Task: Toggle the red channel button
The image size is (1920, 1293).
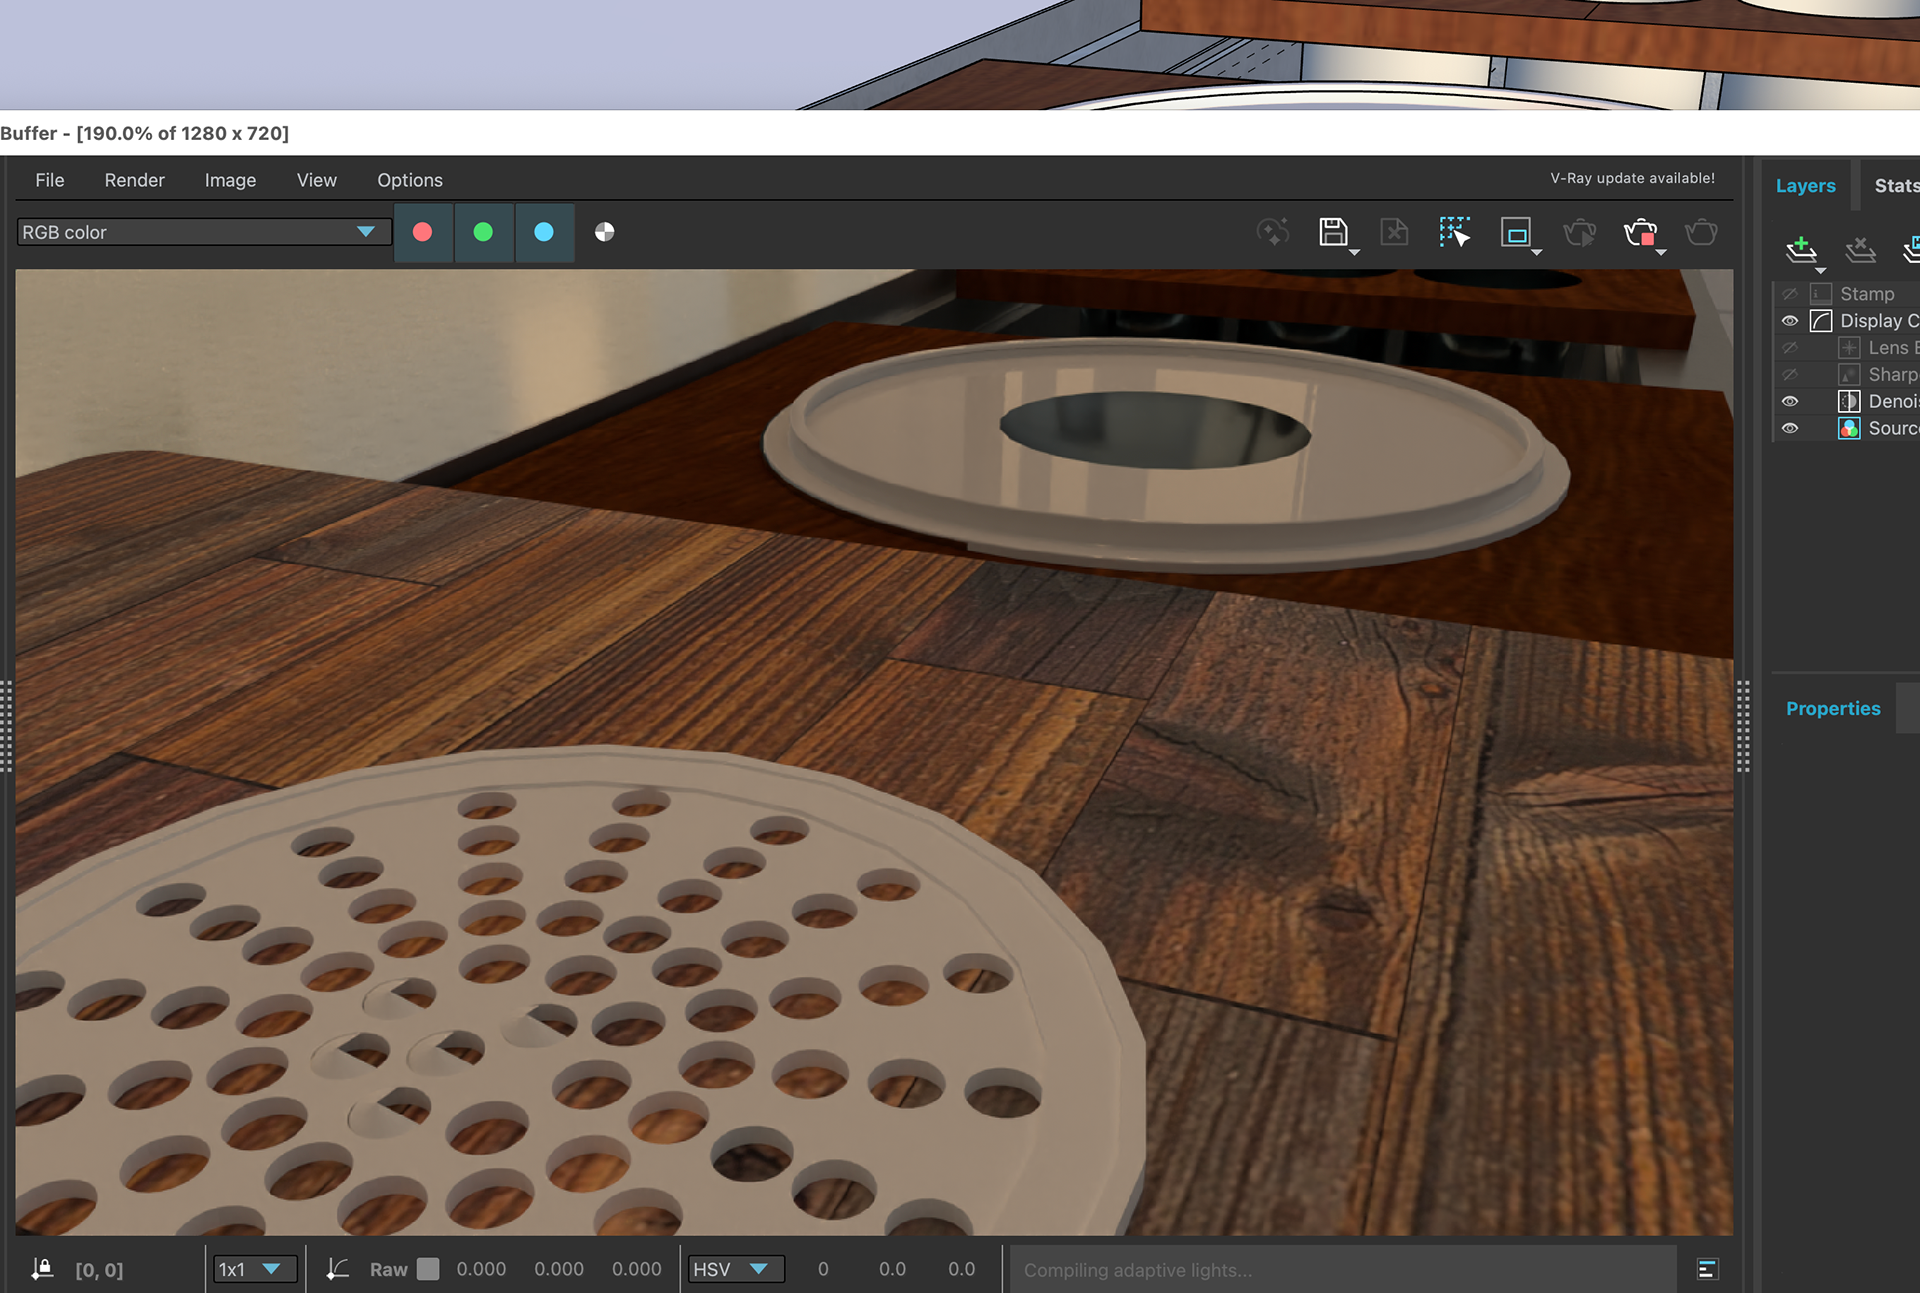Action: click(423, 232)
